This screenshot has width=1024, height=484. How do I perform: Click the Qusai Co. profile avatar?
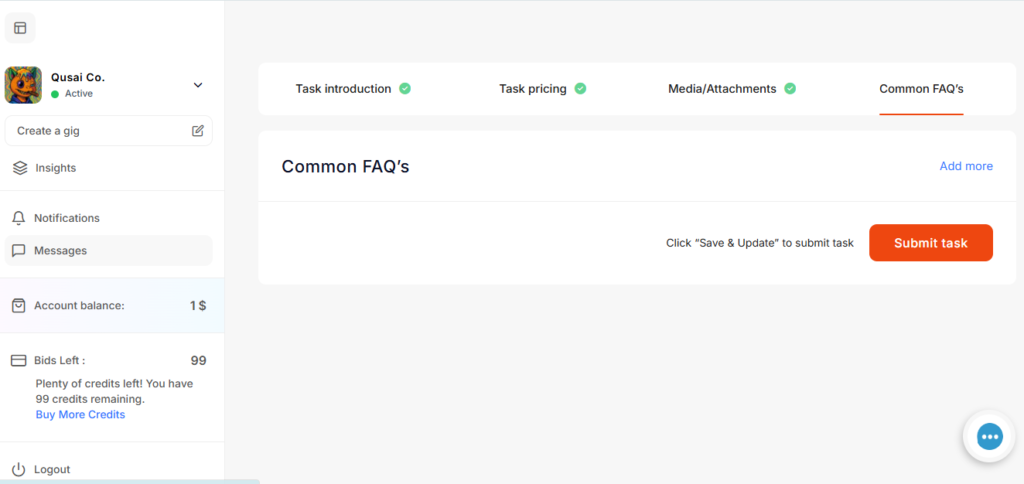[x=23, y=85]
